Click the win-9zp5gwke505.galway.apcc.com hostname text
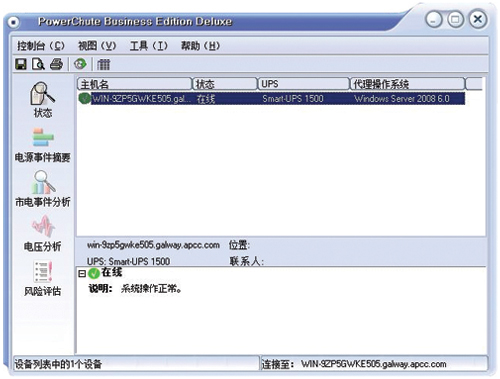The image size is (500, 379). (153, 245)
